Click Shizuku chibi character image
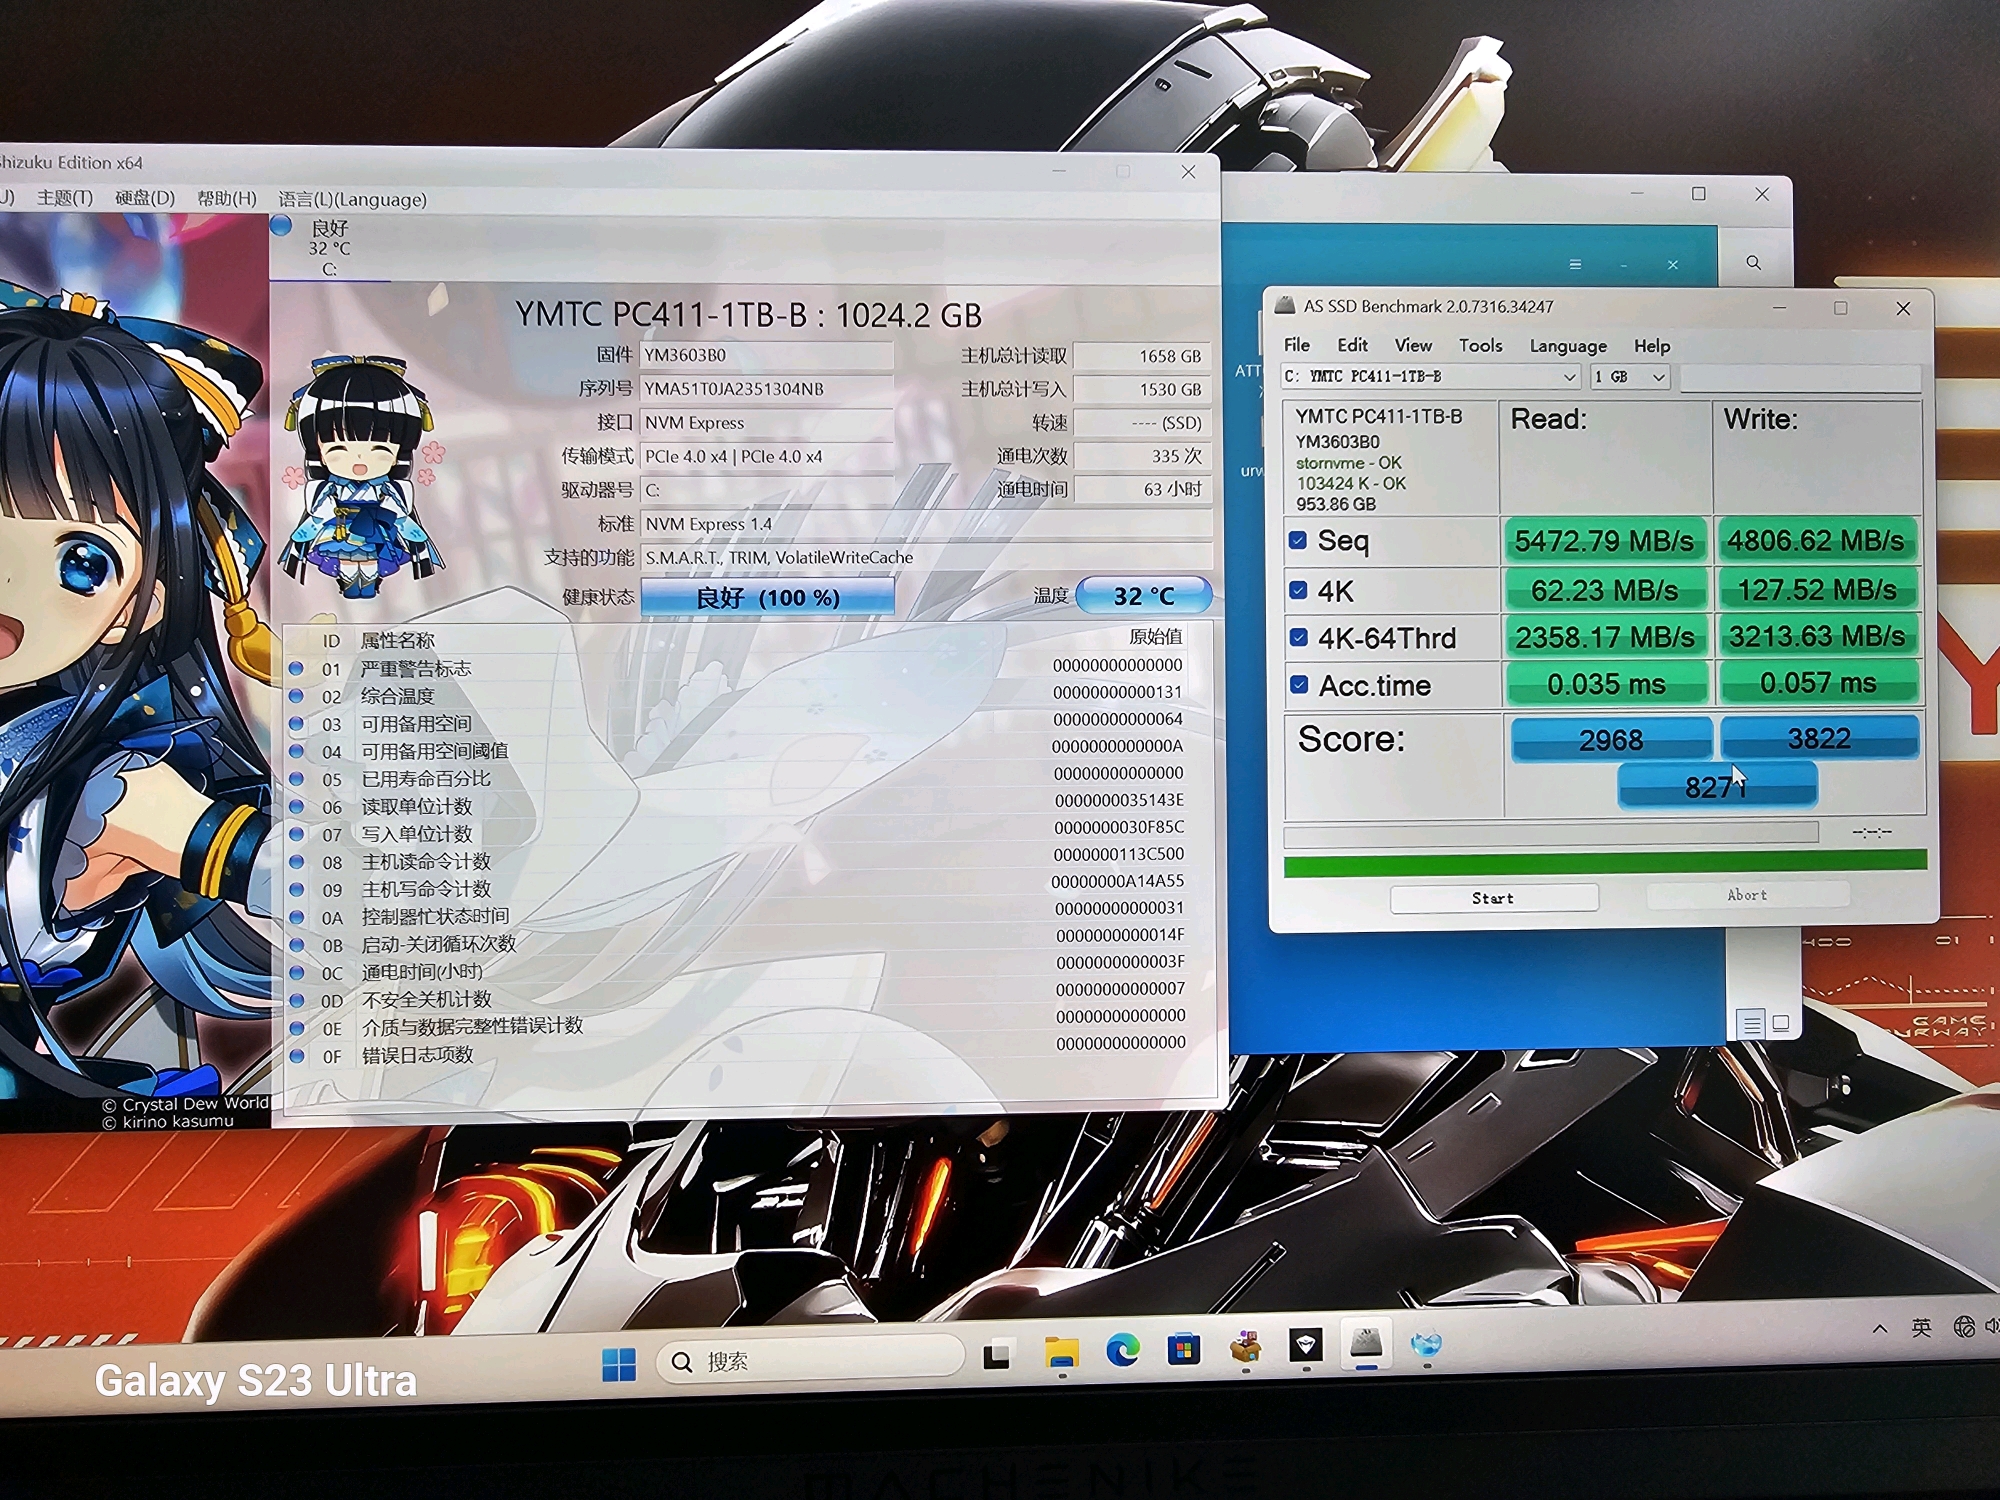Image resolution: width=2000 pixels, height=1500 pixels. (x=362, y=475)
